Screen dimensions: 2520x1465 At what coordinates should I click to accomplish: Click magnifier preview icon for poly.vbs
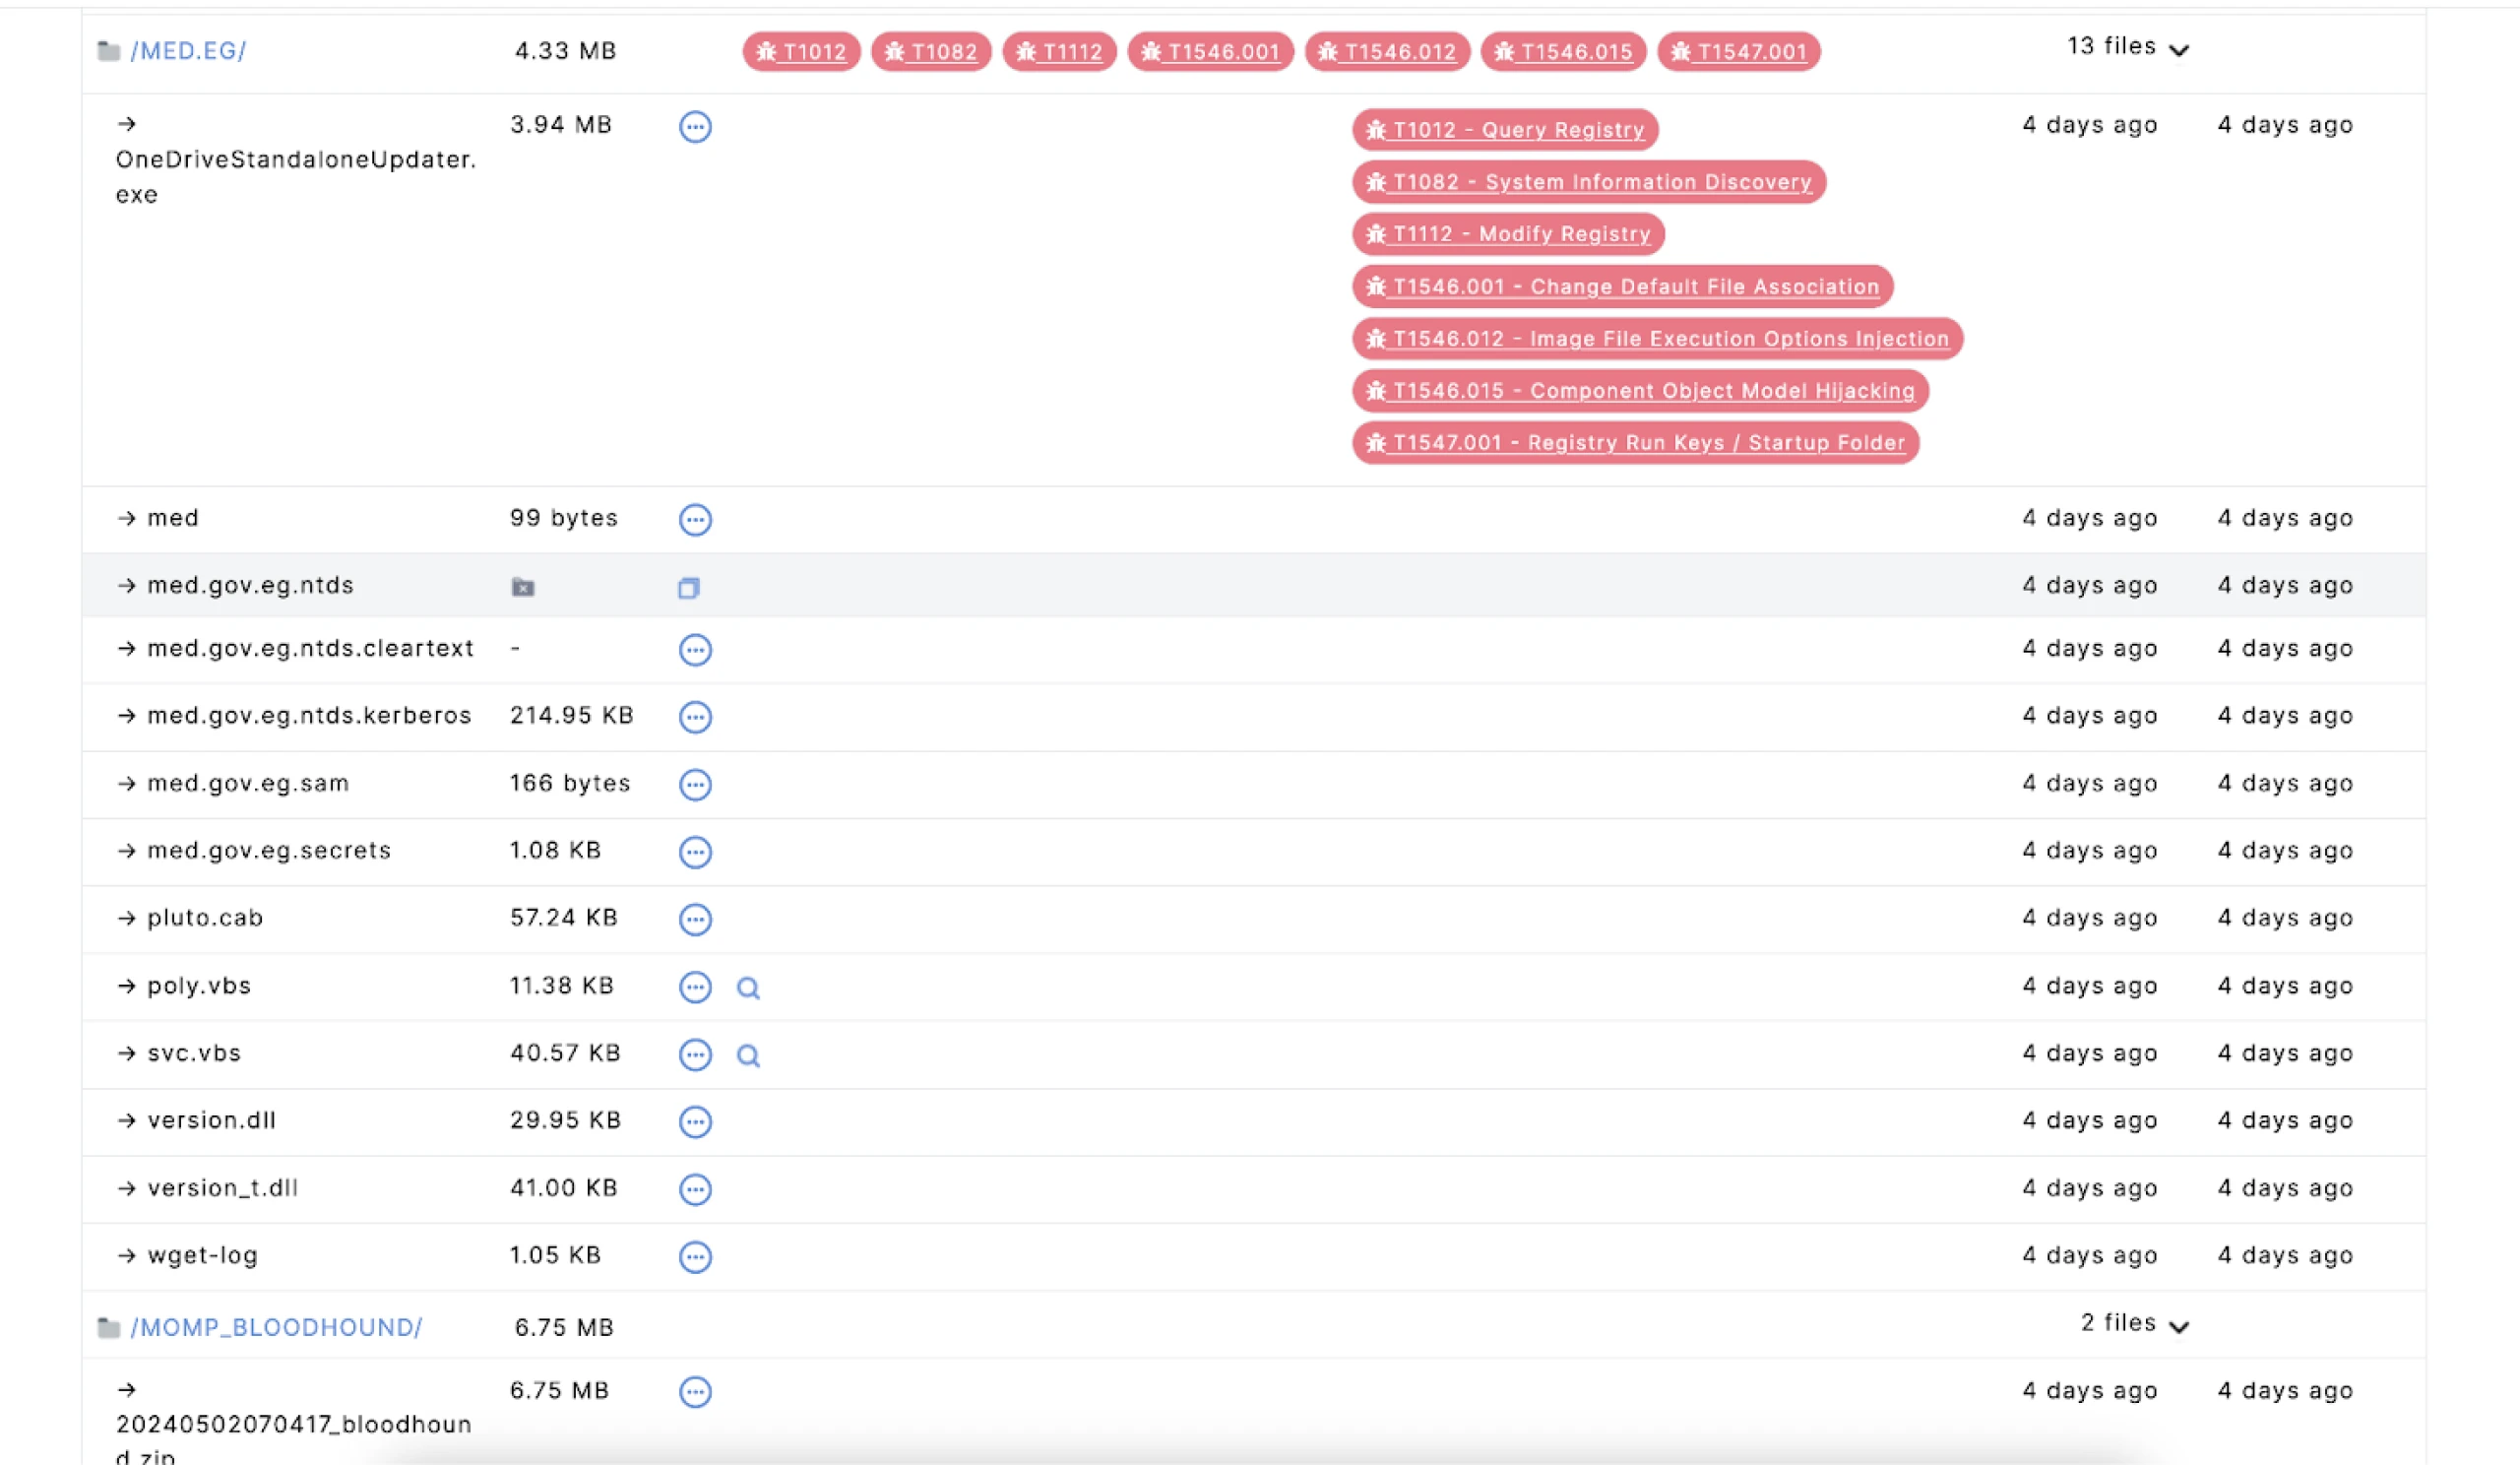tap(748, 988)
